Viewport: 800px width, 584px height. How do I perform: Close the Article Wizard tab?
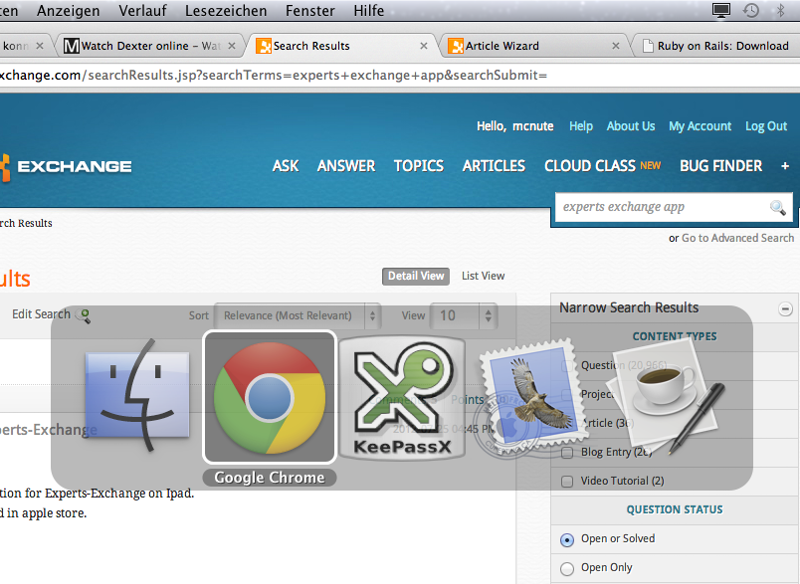pyautogui.click(x=616, y=46)
